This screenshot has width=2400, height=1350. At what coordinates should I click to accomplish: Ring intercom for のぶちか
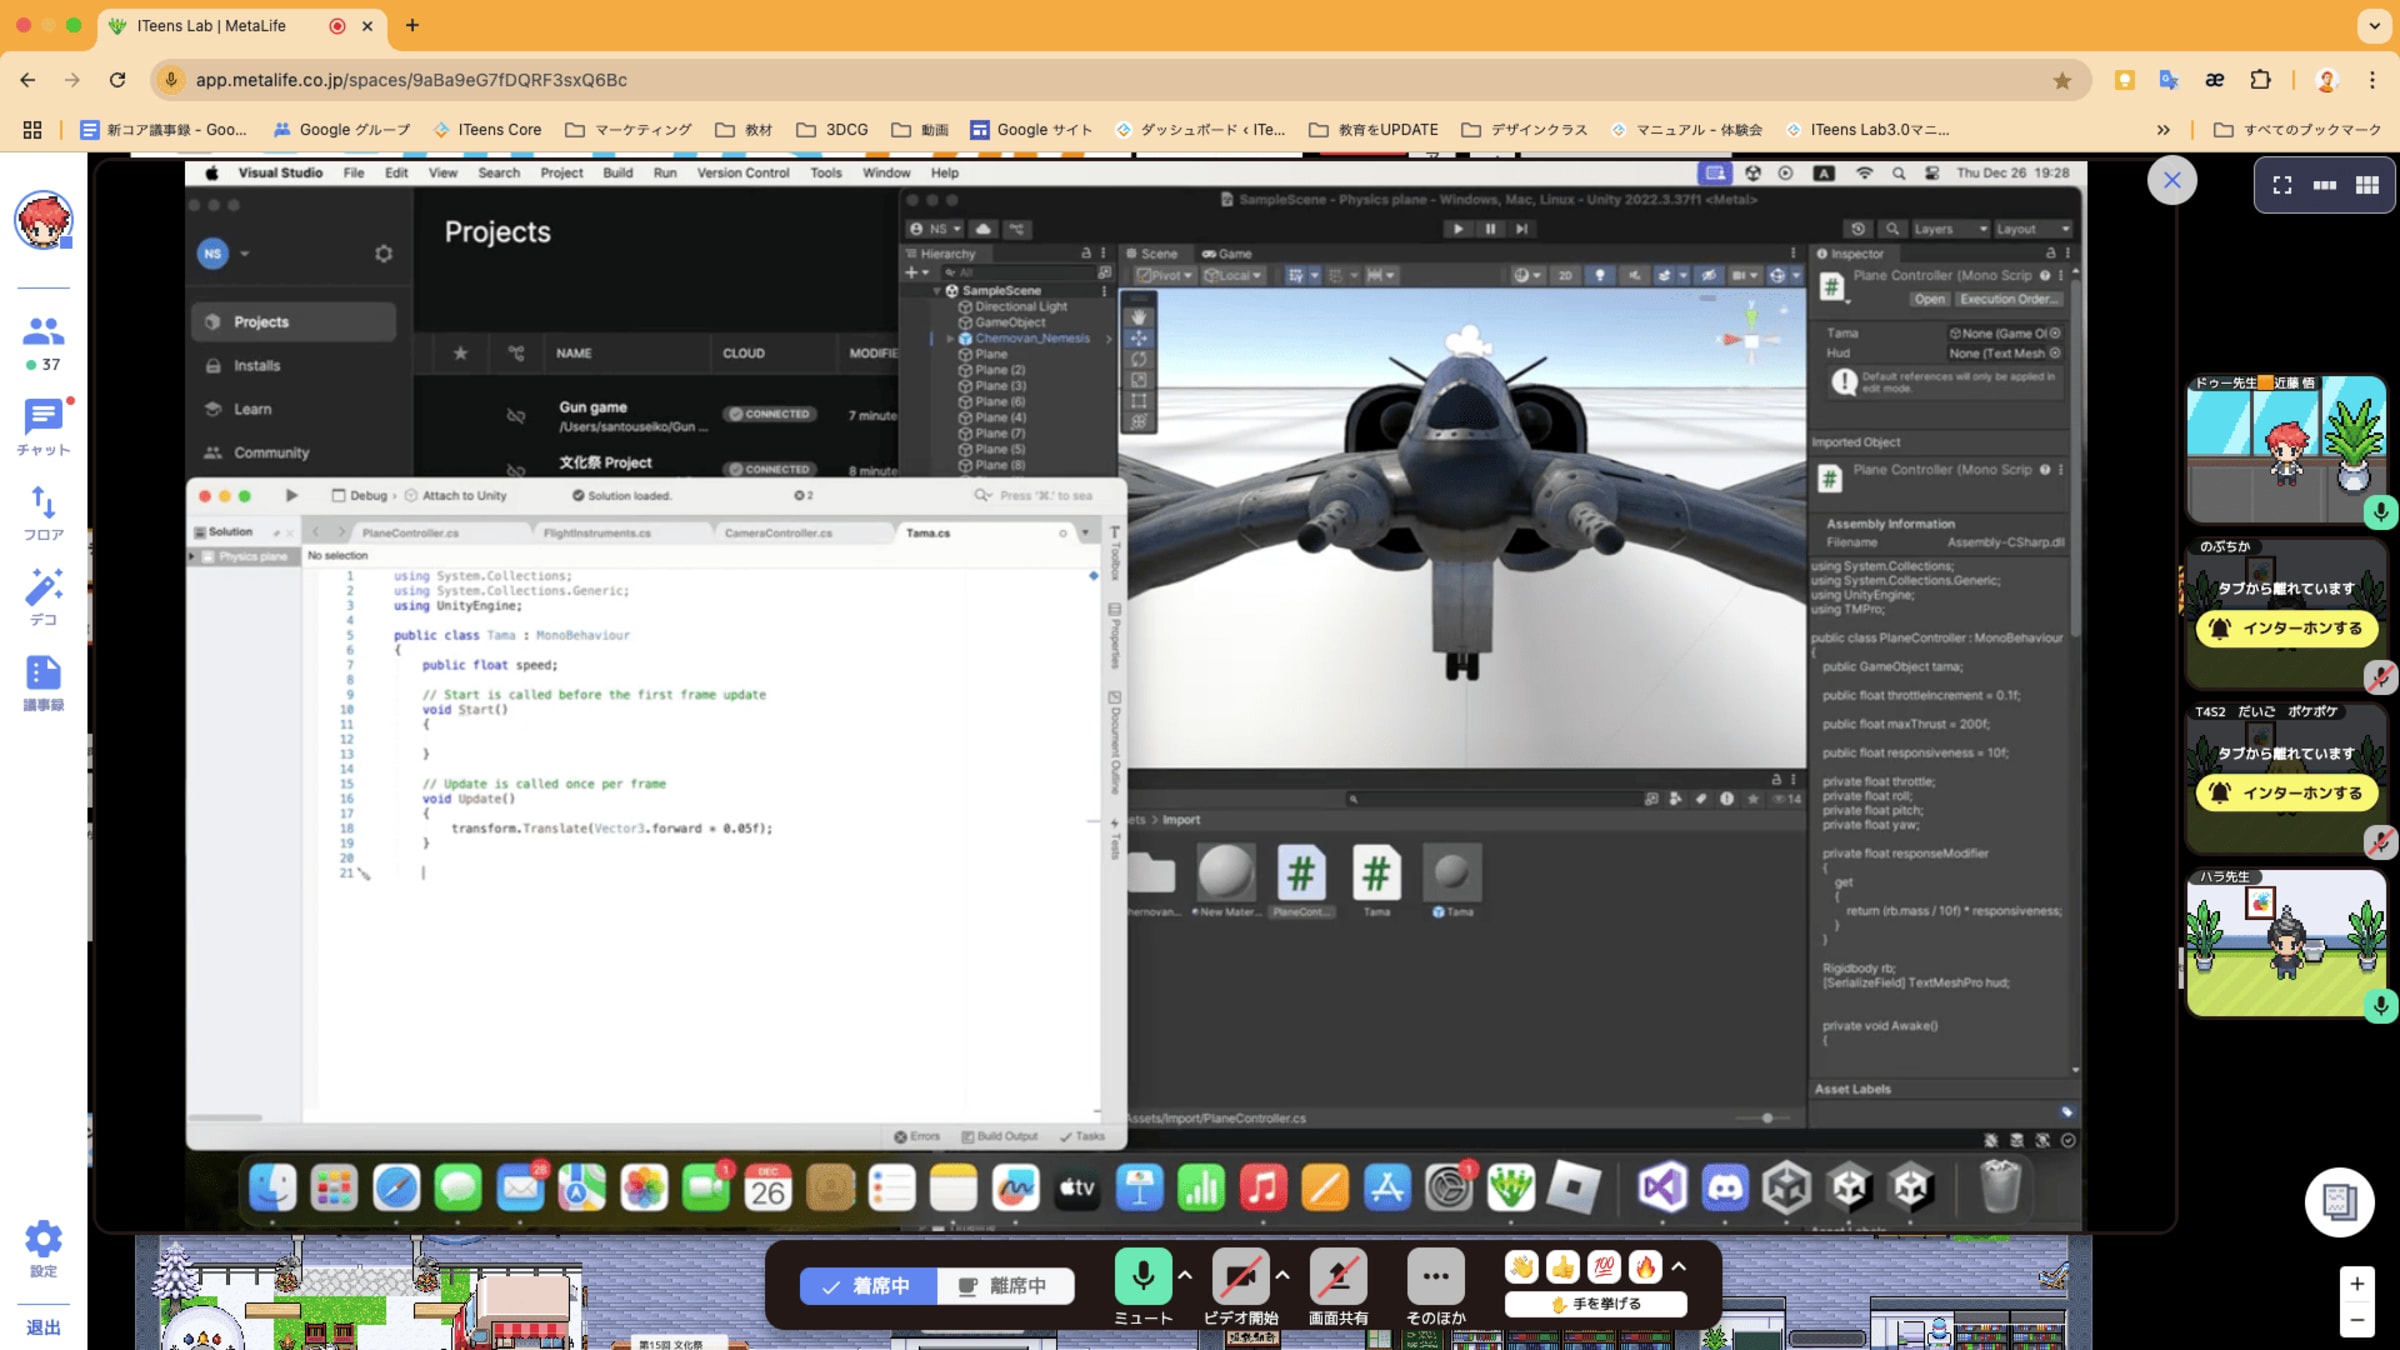pyautogui.click(x=2287, y=628)
